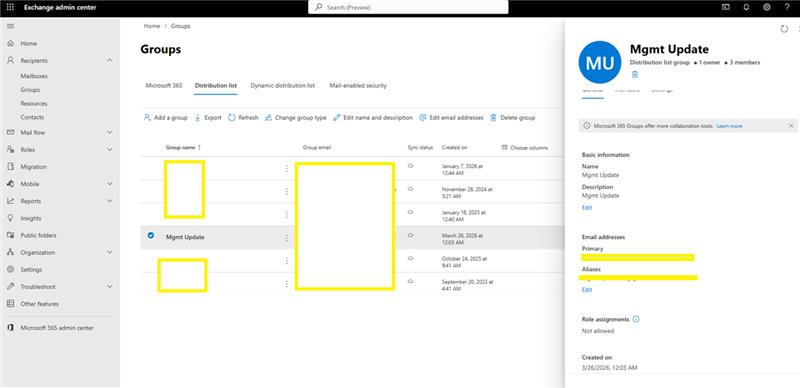
Task: Click the Microsoft 365 admin center icon
Action: tap(10, 328)
